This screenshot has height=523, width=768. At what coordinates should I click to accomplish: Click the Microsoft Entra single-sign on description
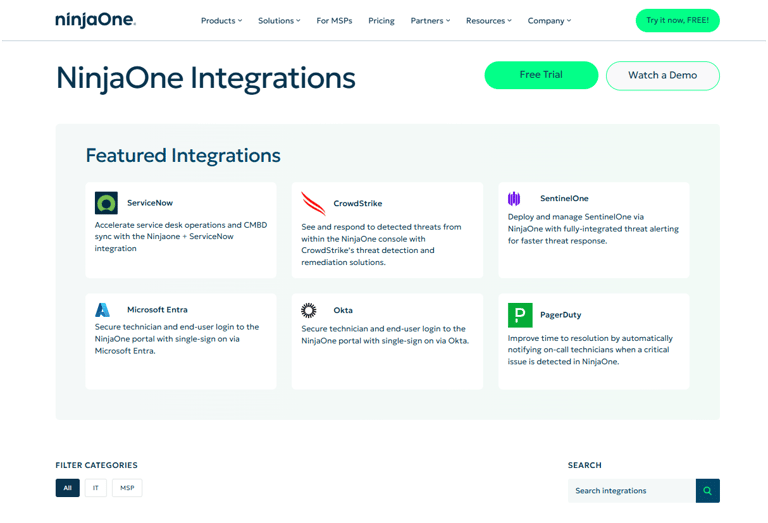tap(177, 339)
